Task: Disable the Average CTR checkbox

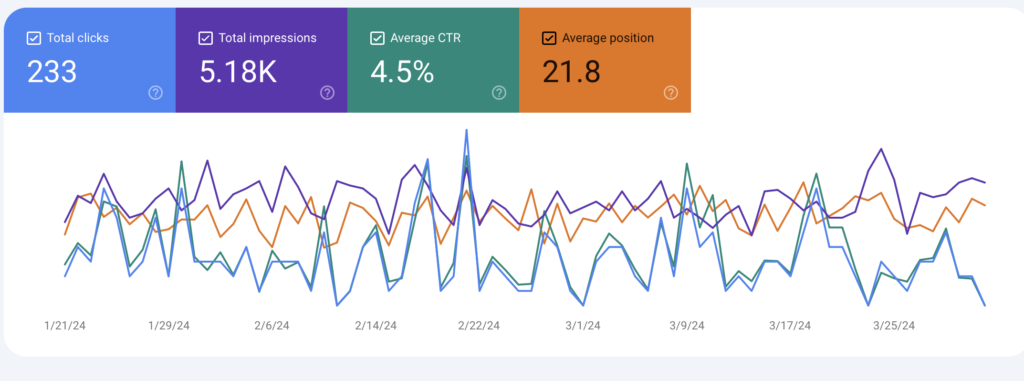Action: [x=377, y=39]
